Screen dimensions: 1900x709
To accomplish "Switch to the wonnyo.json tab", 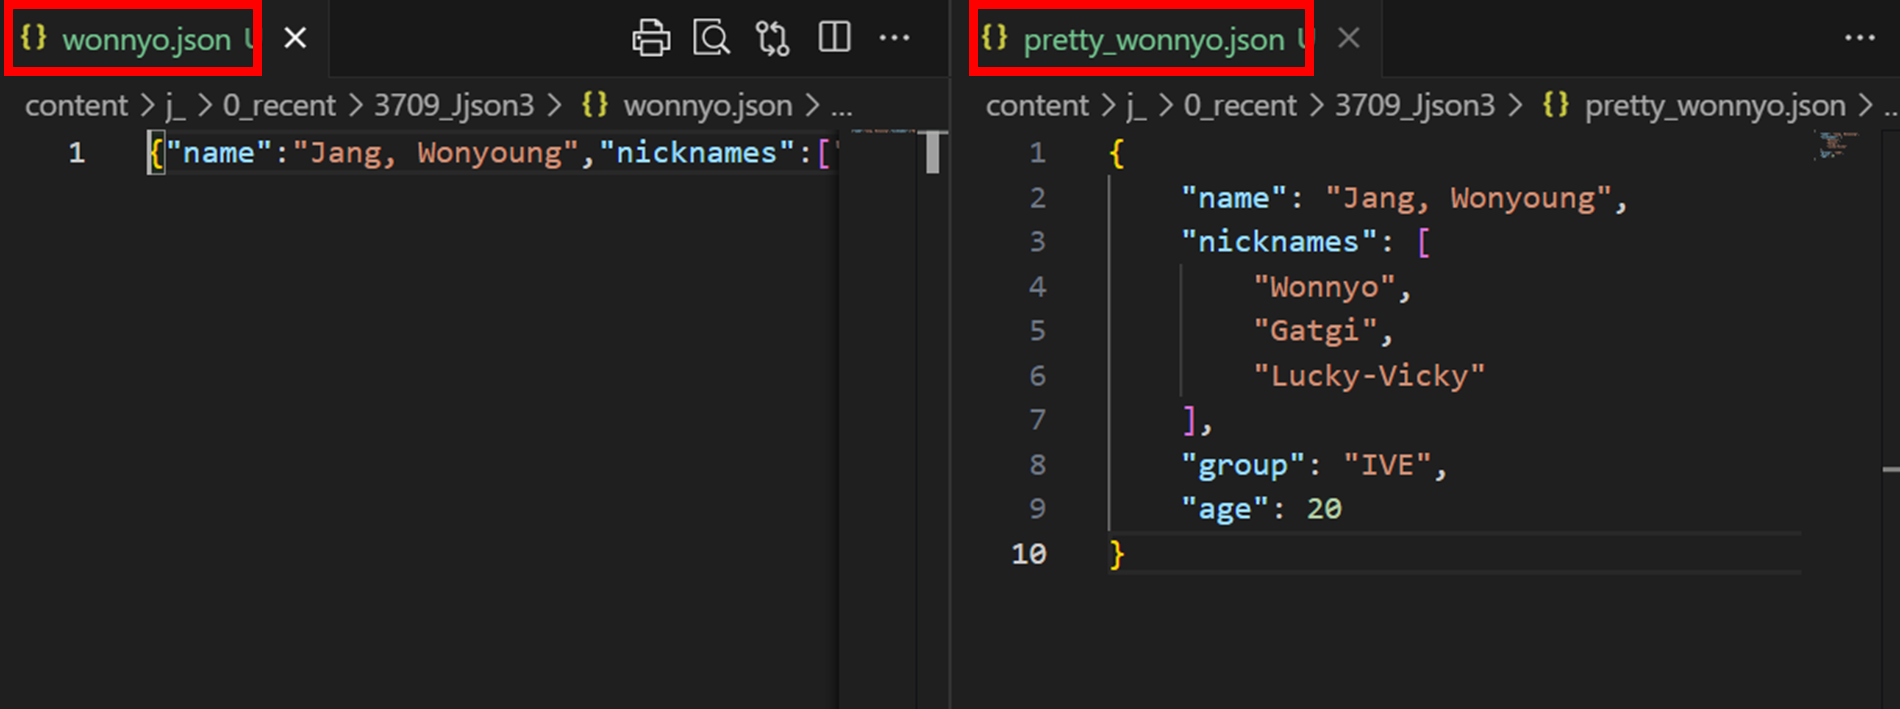I will [145, 40].
